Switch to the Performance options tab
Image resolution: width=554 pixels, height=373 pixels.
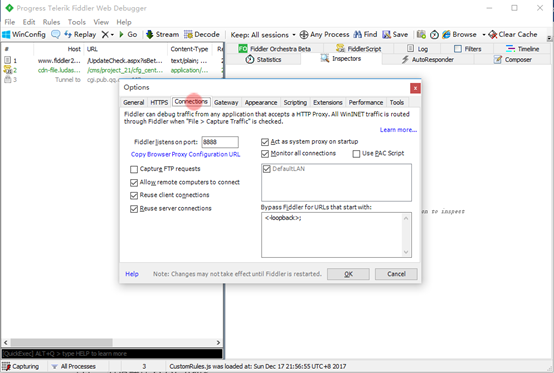coord(366,102)
